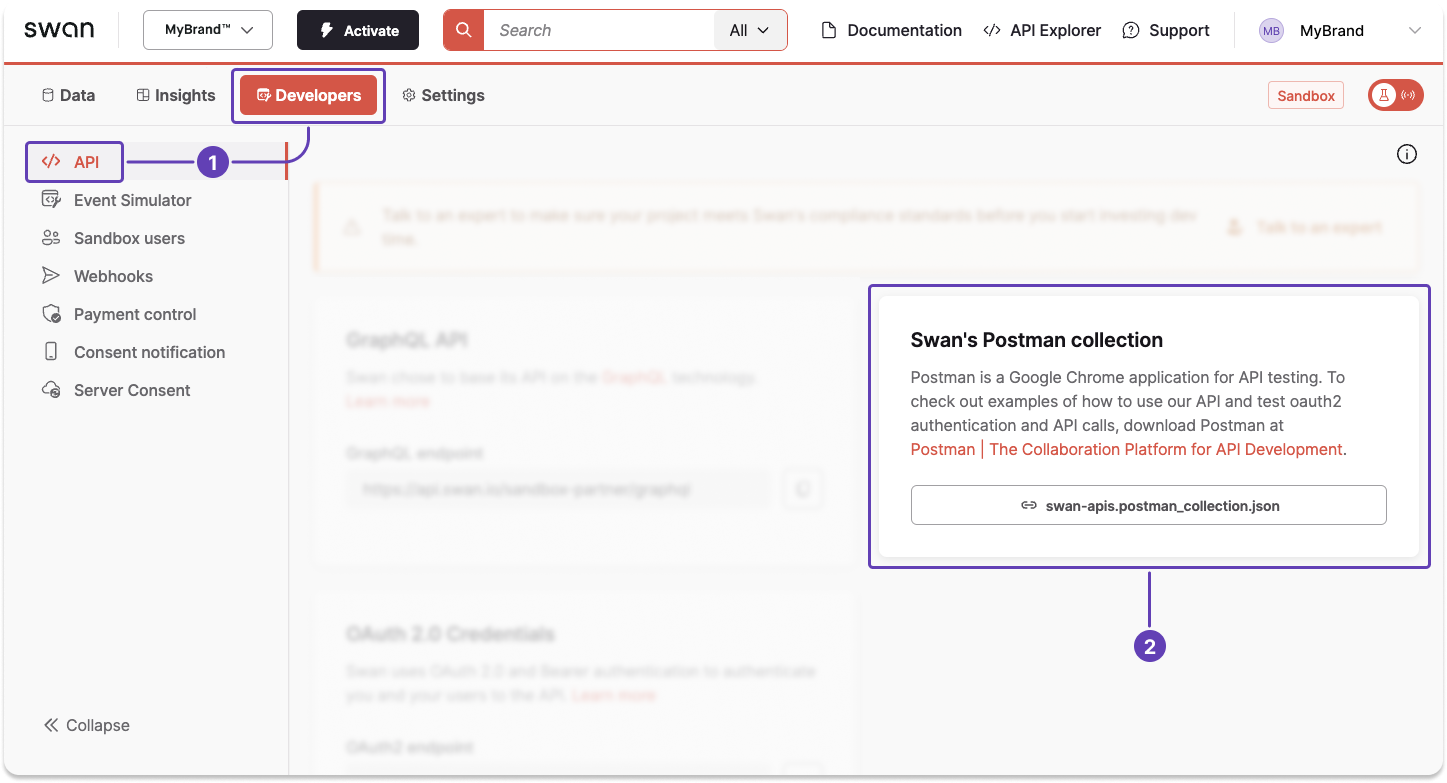The height and width of the screenshot is (783, 1447).
Task: Select Sandbox users in the sidebar
Action: 129,238
